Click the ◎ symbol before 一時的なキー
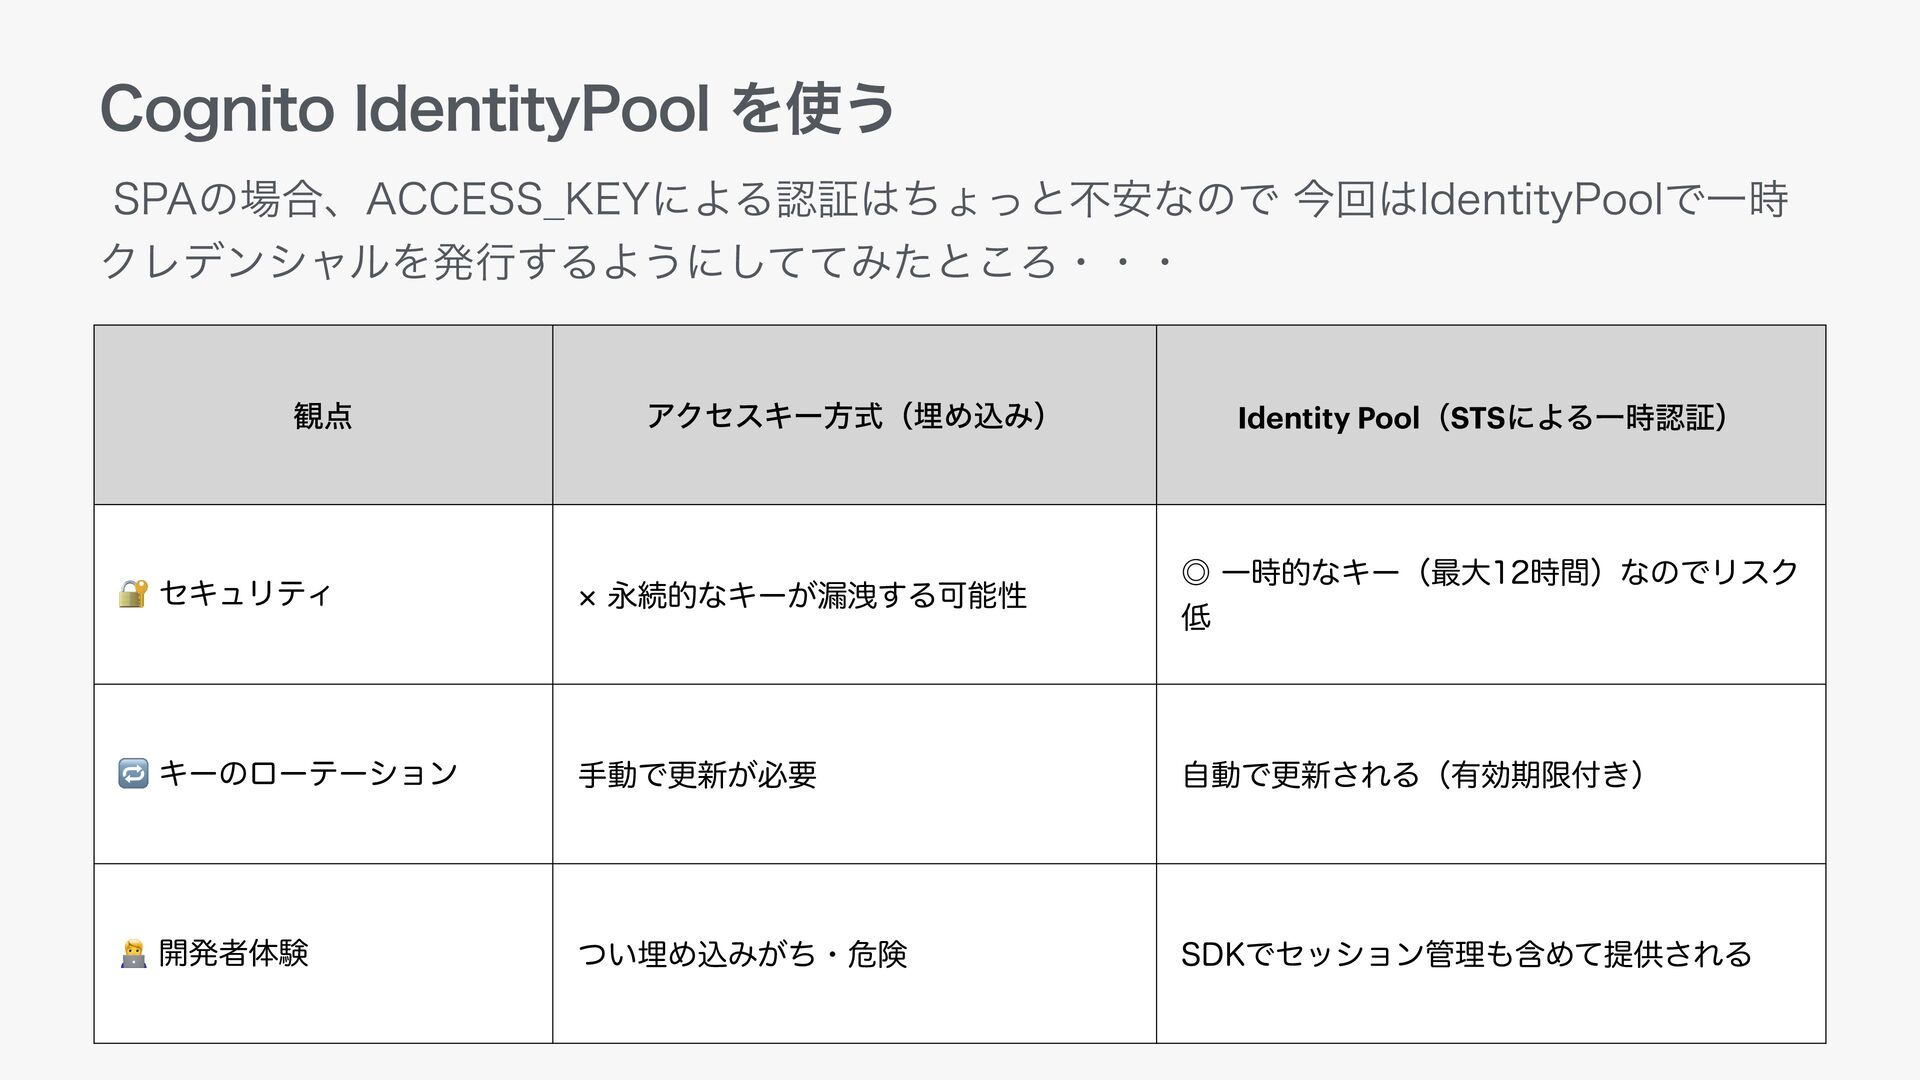The height and width of the screenshot is (1080, 1920). click(1195, 573)
